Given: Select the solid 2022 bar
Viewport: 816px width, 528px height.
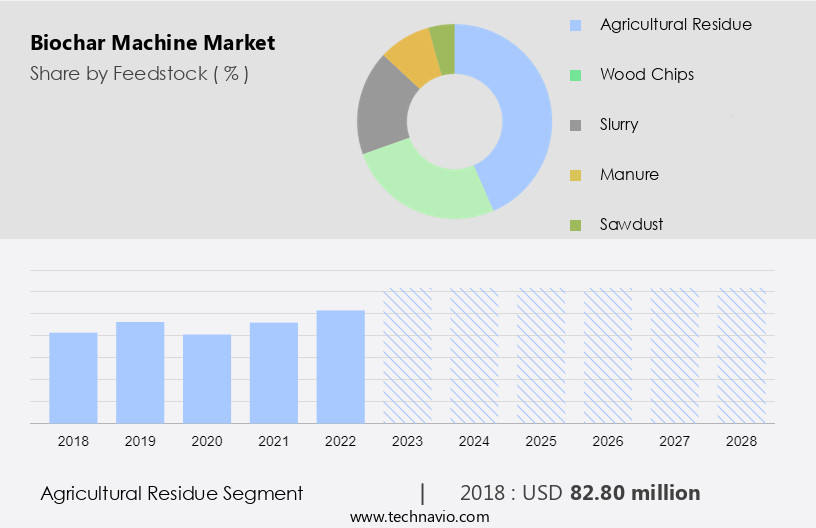Looking at the screenshot, I should (341, 367).
